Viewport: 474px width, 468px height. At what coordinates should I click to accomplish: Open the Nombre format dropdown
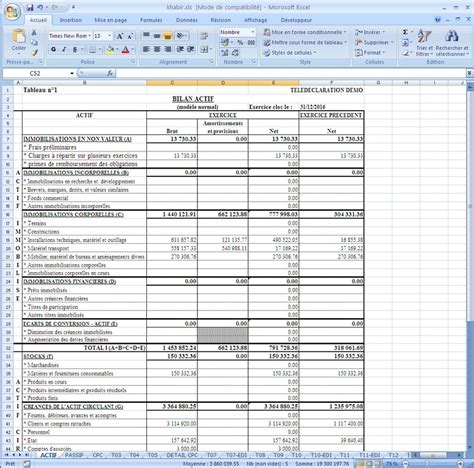coord(252,32)
